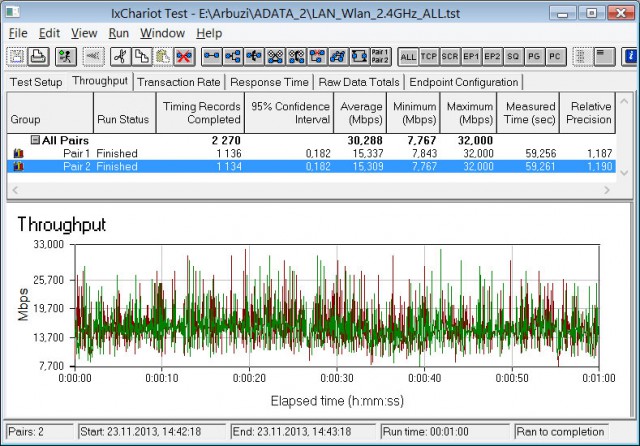The height and width of the screenshot is (446, 640).
Task: Click the Minimum (Mbps) column header
Action: [413, 113]
